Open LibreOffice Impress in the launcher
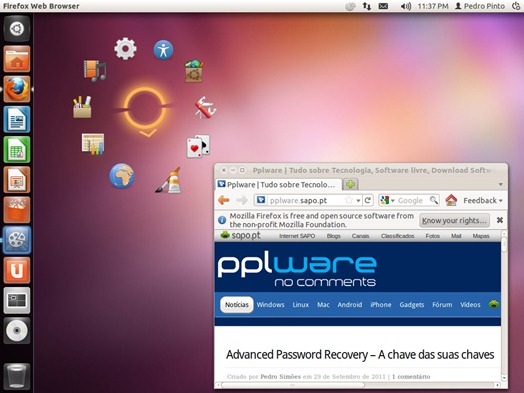 [17, 180]
